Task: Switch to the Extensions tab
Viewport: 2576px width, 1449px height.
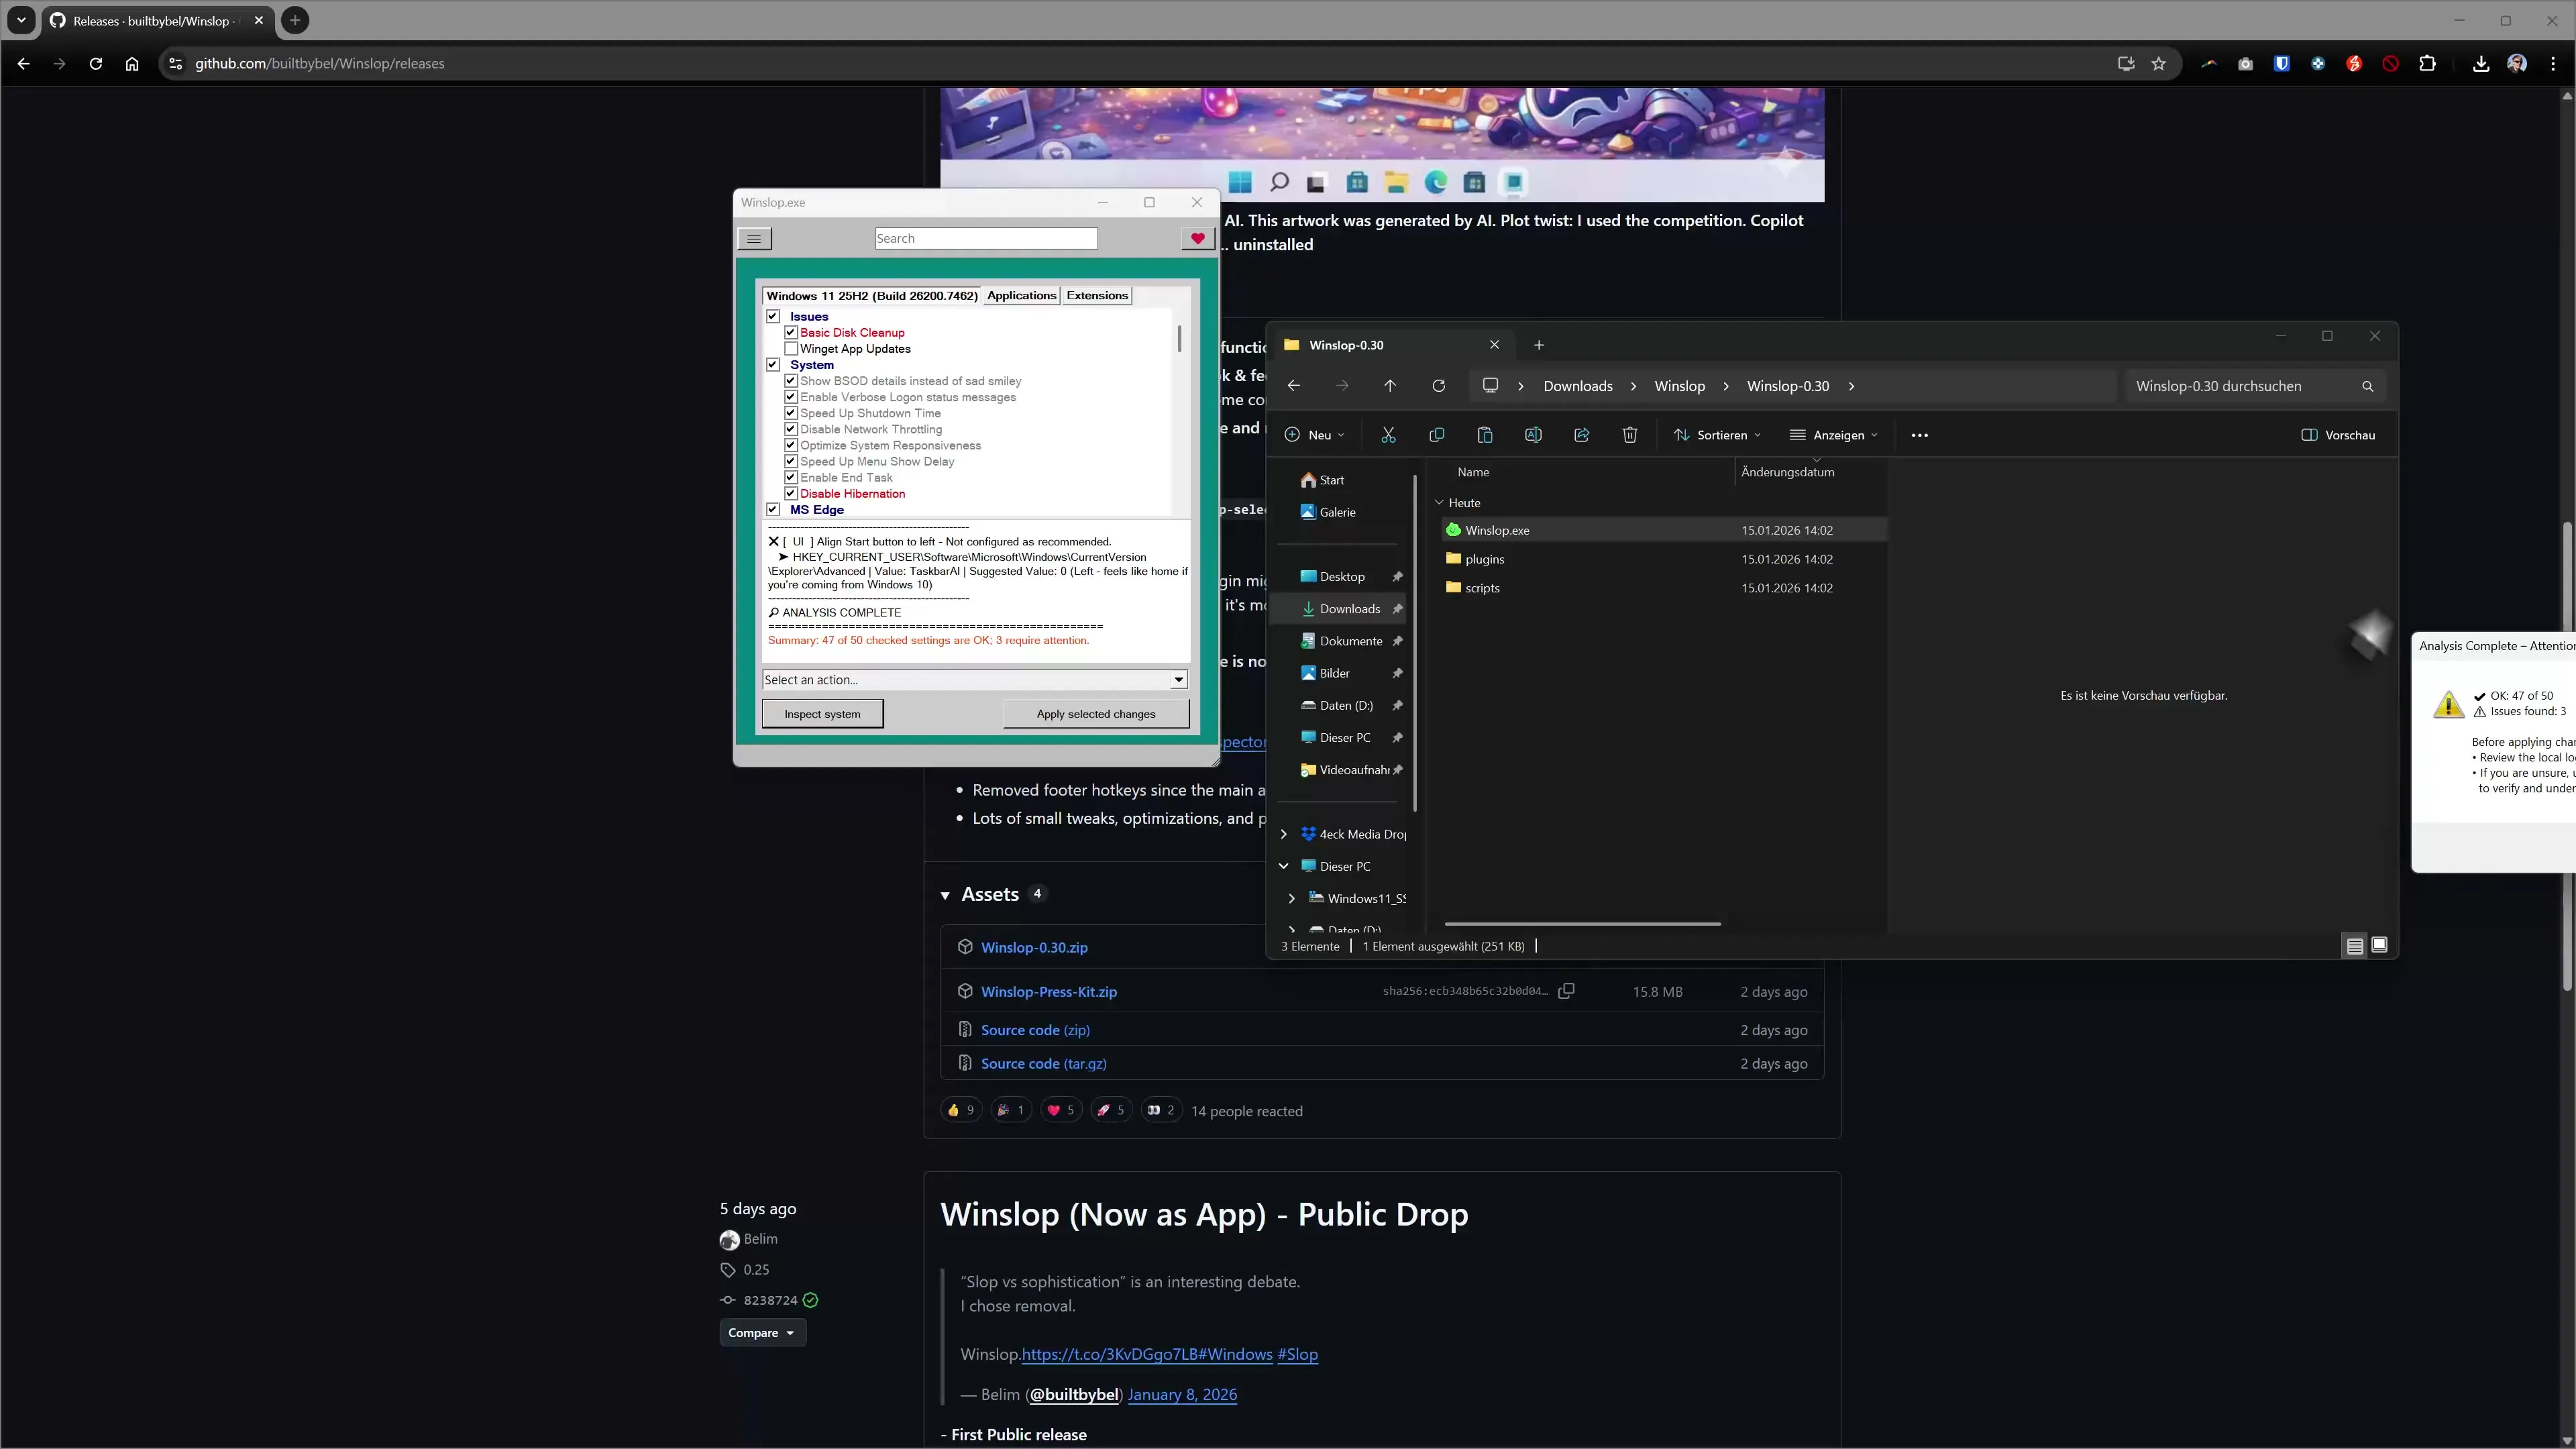Action: pyautogui.click(x=1097, y=295)
